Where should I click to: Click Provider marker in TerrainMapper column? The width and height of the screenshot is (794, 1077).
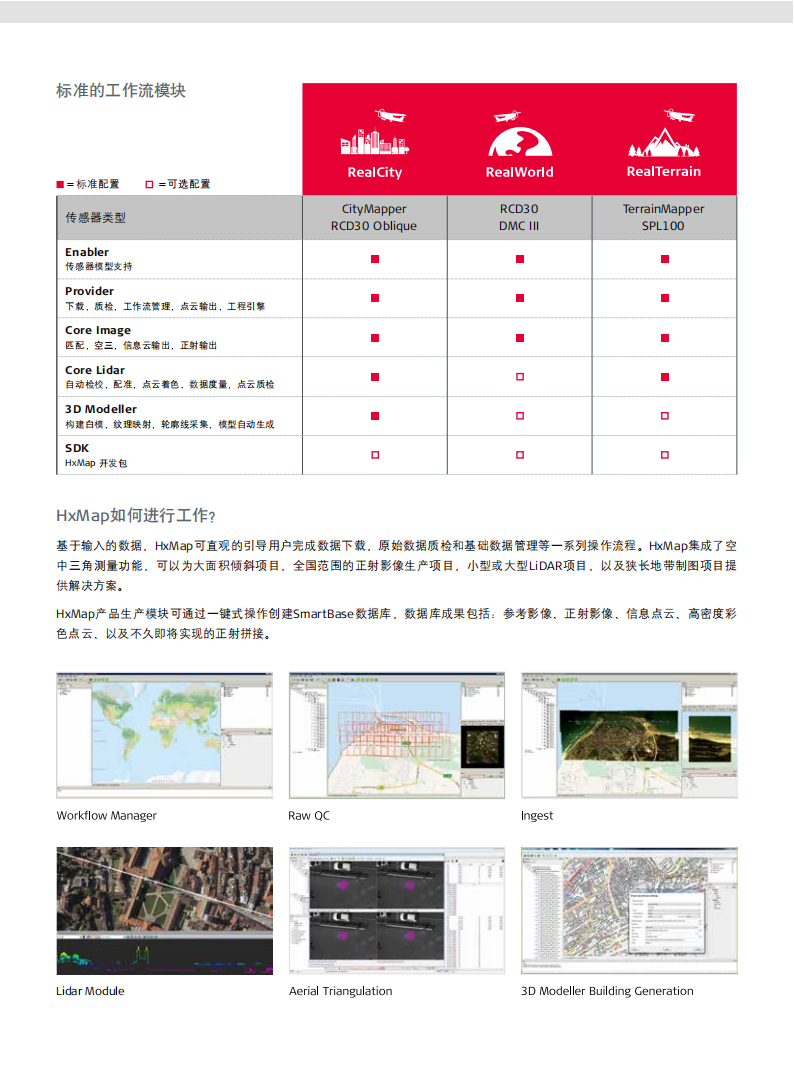[665, 298]
